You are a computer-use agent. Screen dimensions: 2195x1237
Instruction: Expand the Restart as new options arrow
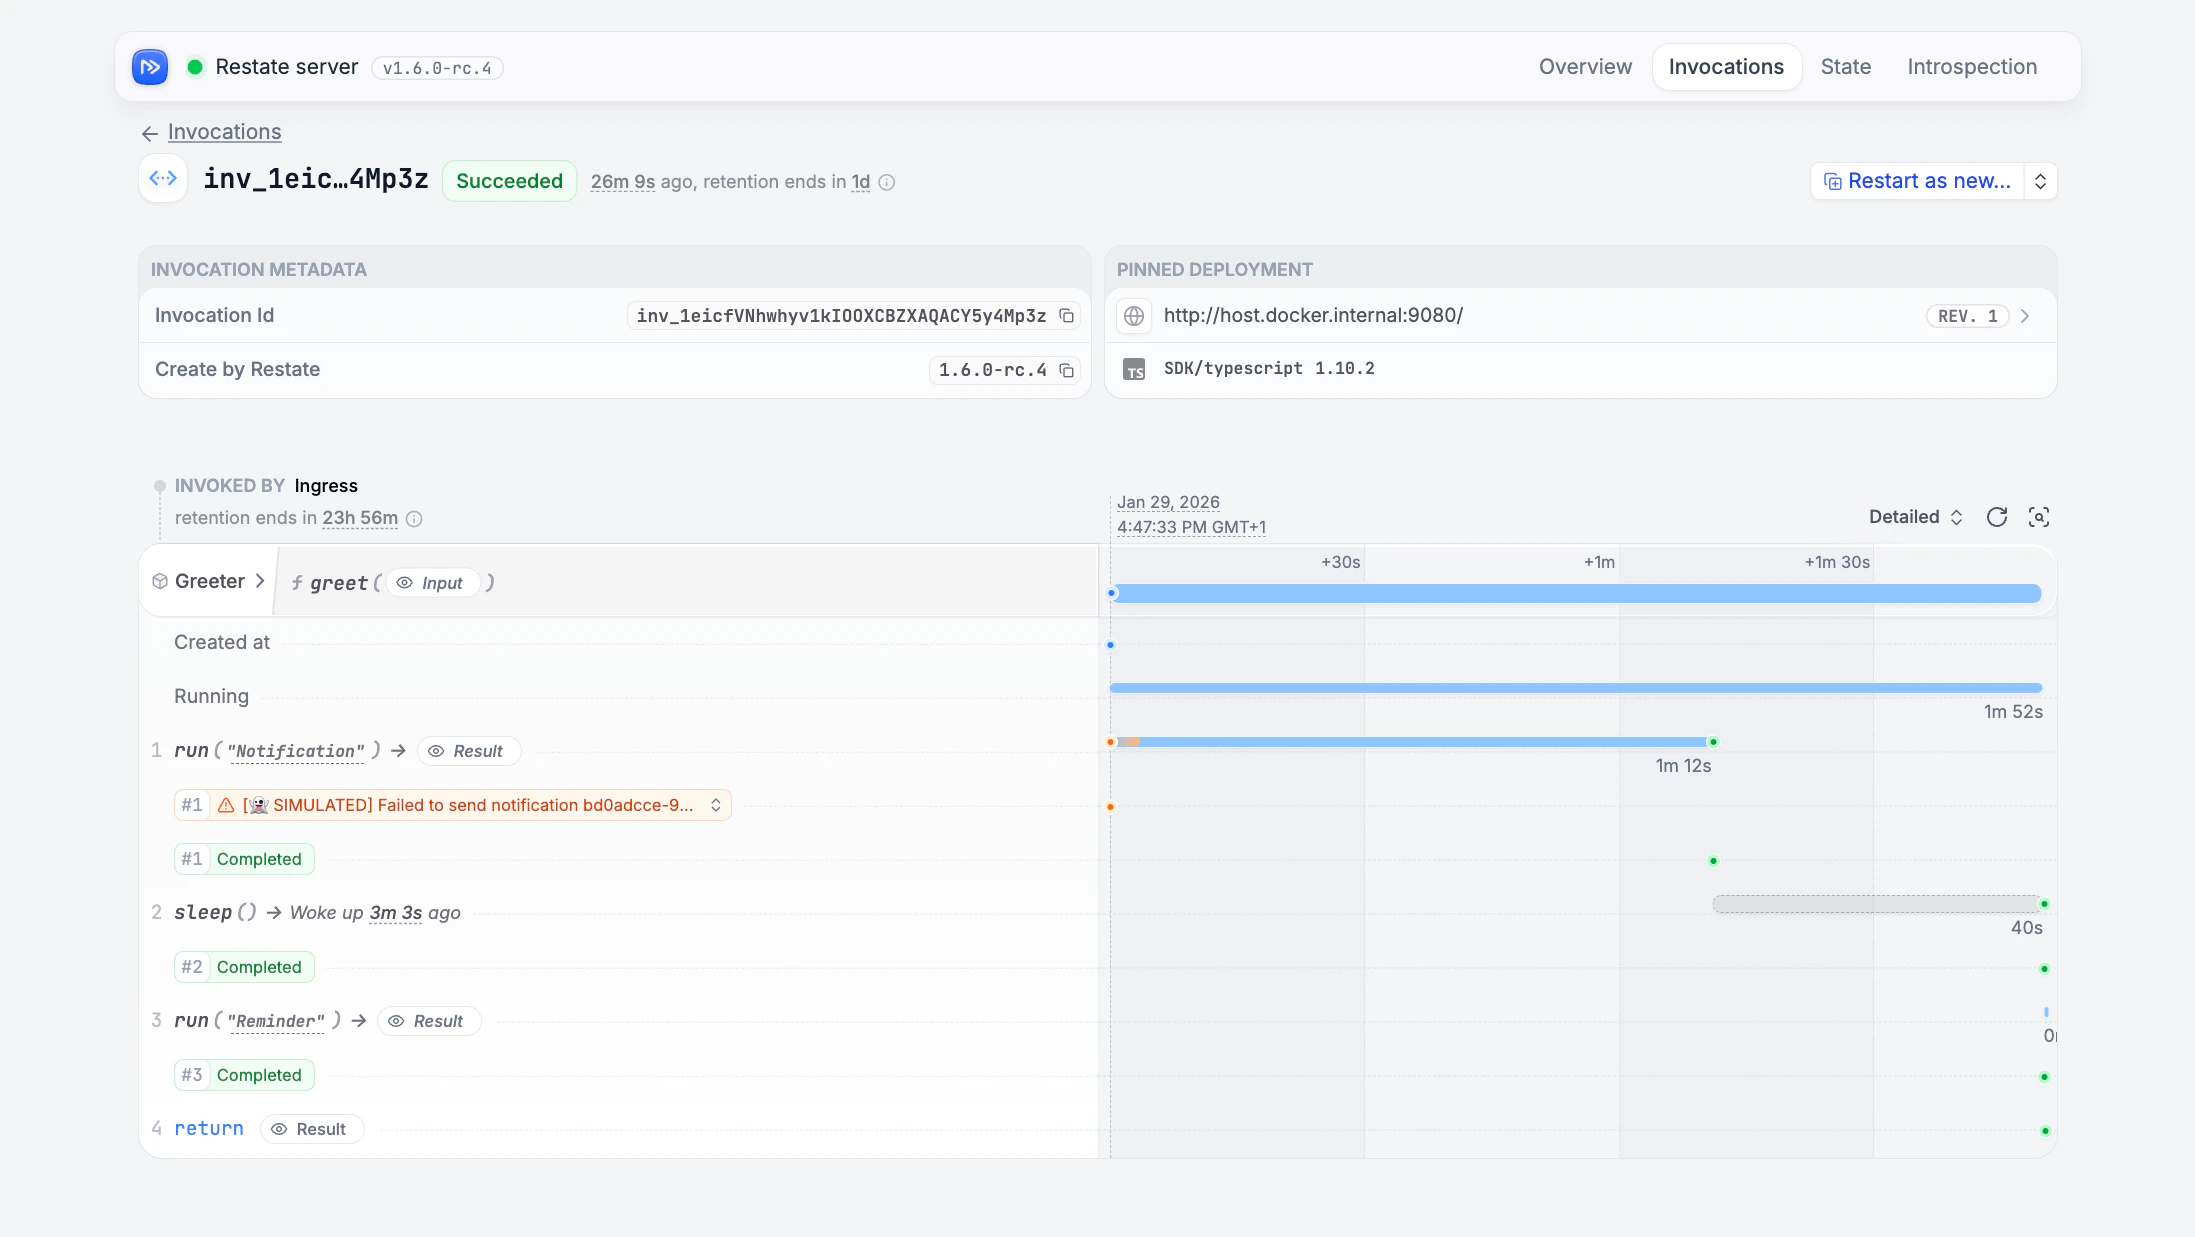tap(2040, 181)
